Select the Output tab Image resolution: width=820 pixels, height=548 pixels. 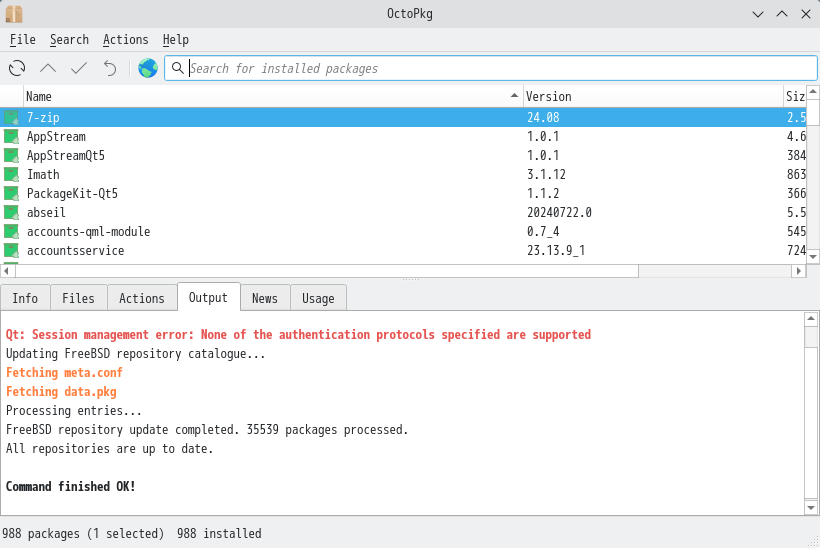click(x=208, y=297)
